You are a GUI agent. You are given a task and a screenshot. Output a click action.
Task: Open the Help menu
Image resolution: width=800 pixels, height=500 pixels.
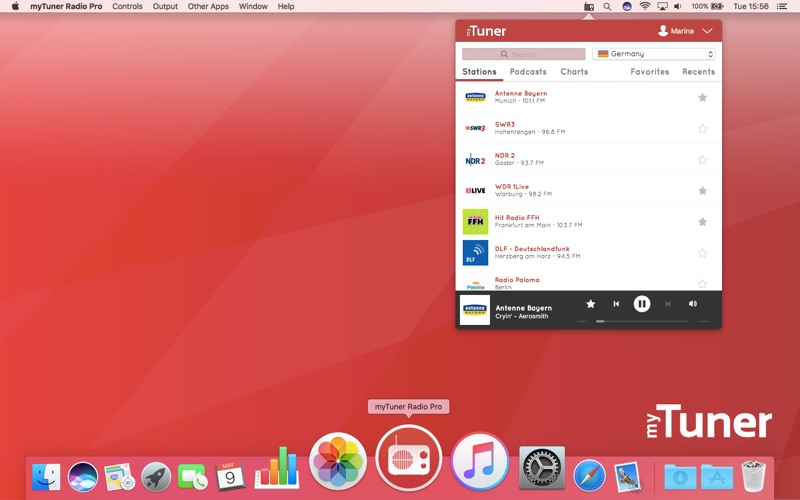(286, 7)
